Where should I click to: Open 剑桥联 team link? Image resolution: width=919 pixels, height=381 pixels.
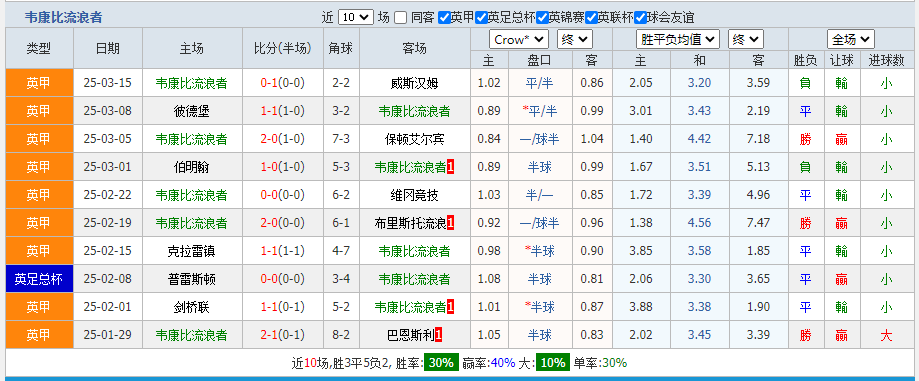click(192, 307)
